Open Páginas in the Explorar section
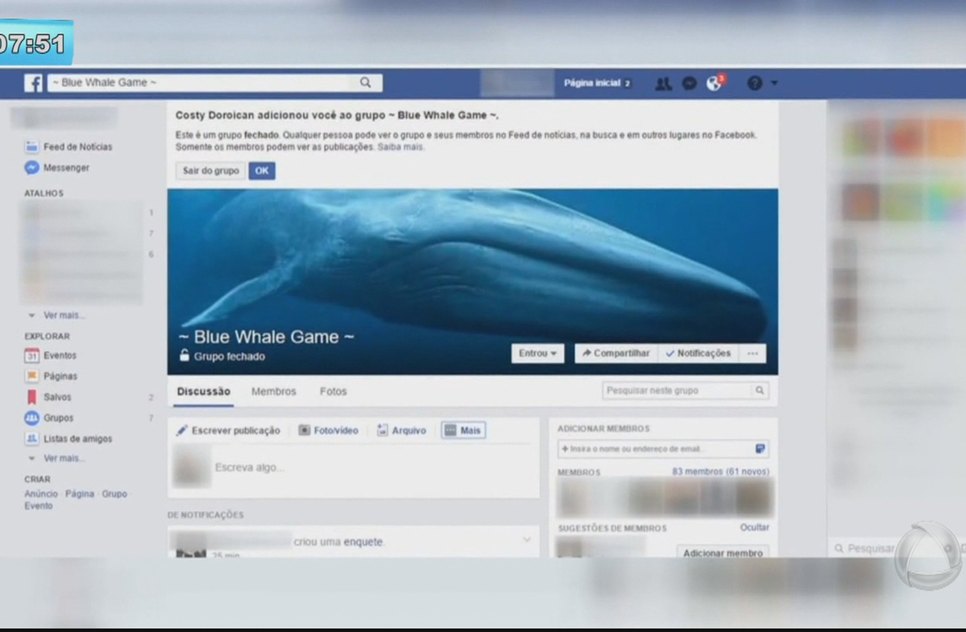 pyautogui.click(x=51, y=376)
